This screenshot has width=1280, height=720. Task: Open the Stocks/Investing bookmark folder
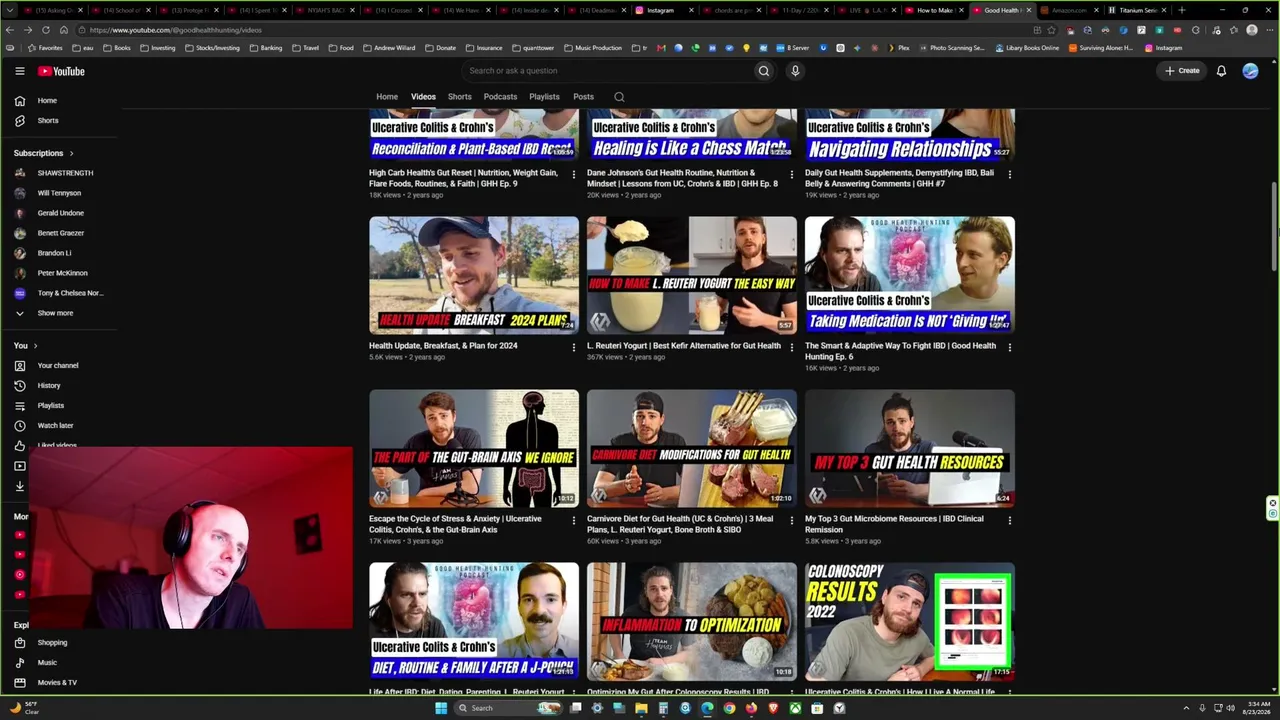(x=212, y=48)
